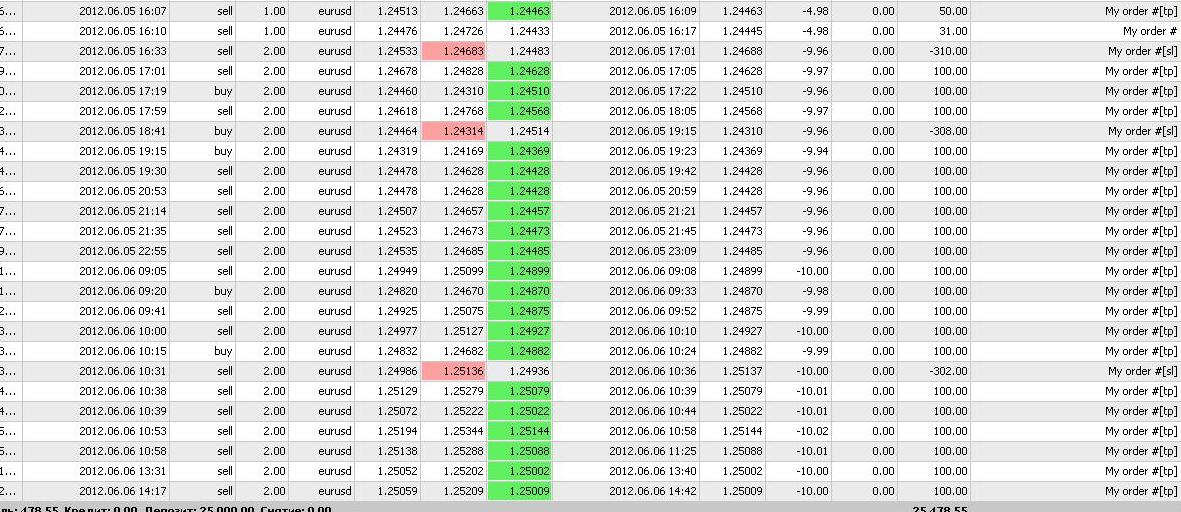Select stop loss value 1.24682
1181x512 pixels.
[x=463, y=351]
